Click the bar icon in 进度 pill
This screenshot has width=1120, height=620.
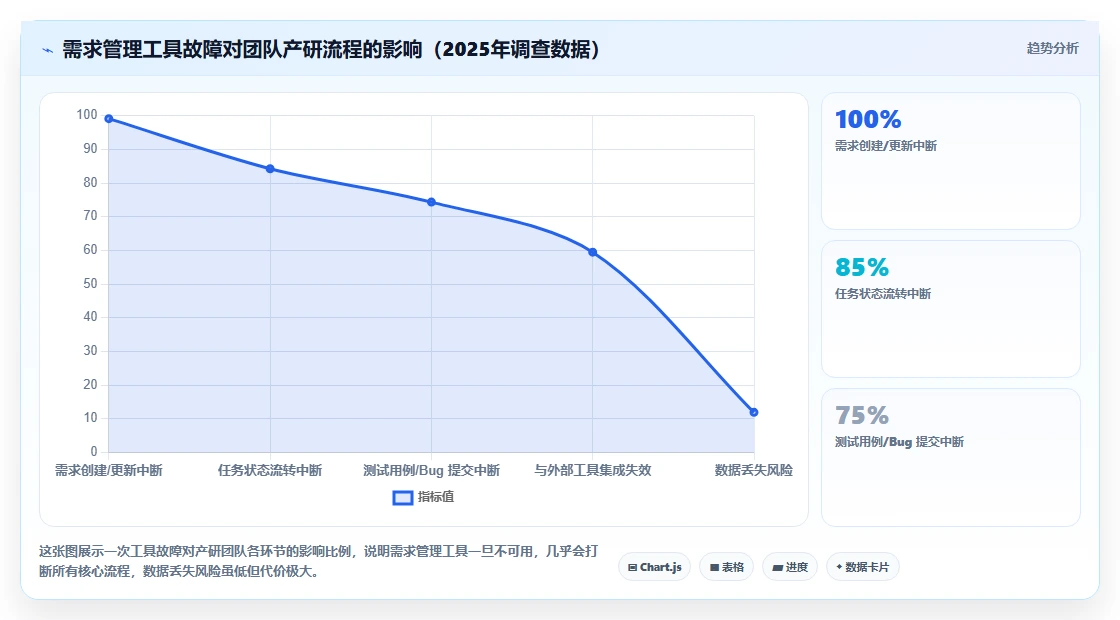click(778, 568)
